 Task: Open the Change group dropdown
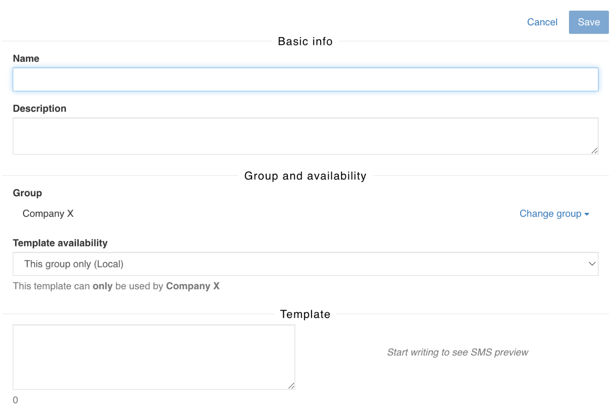coord(550,214)
